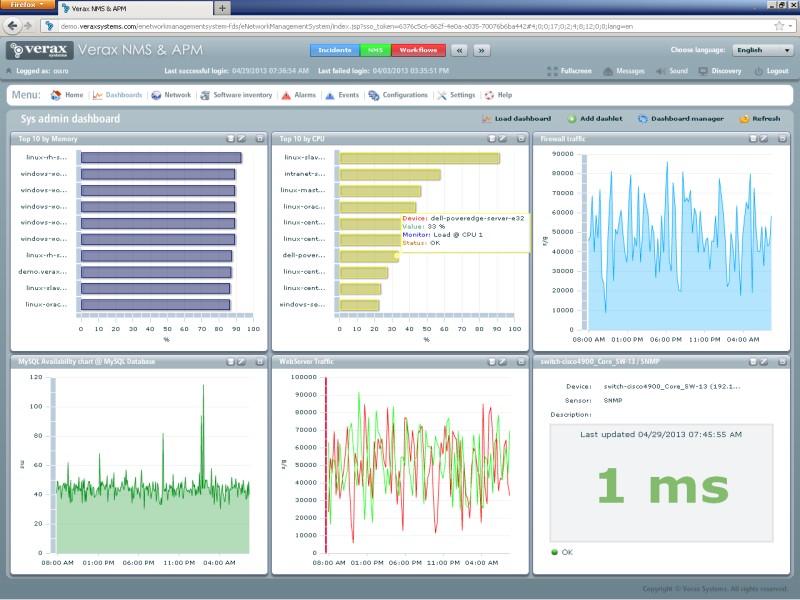The height and width of the screenshot is (600, 800).
Task: Click the double left arrow button
Action: tap(459, 50)
